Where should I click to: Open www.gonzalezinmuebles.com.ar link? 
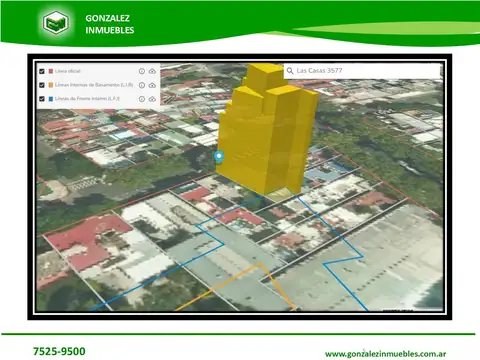tap(385, 354)
